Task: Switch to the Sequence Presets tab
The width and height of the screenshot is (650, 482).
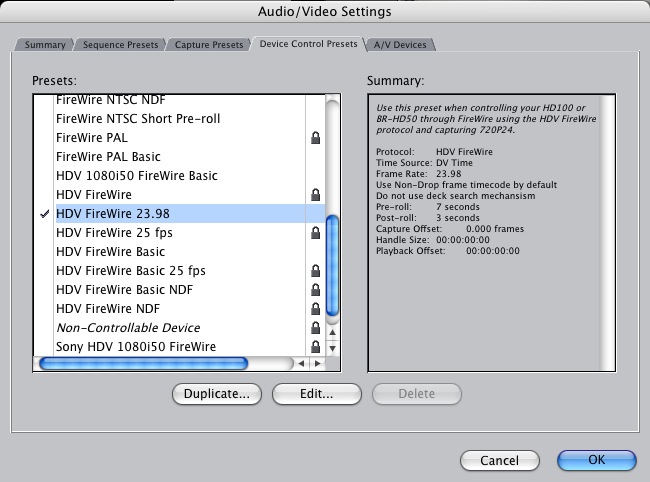Action: 119,45
